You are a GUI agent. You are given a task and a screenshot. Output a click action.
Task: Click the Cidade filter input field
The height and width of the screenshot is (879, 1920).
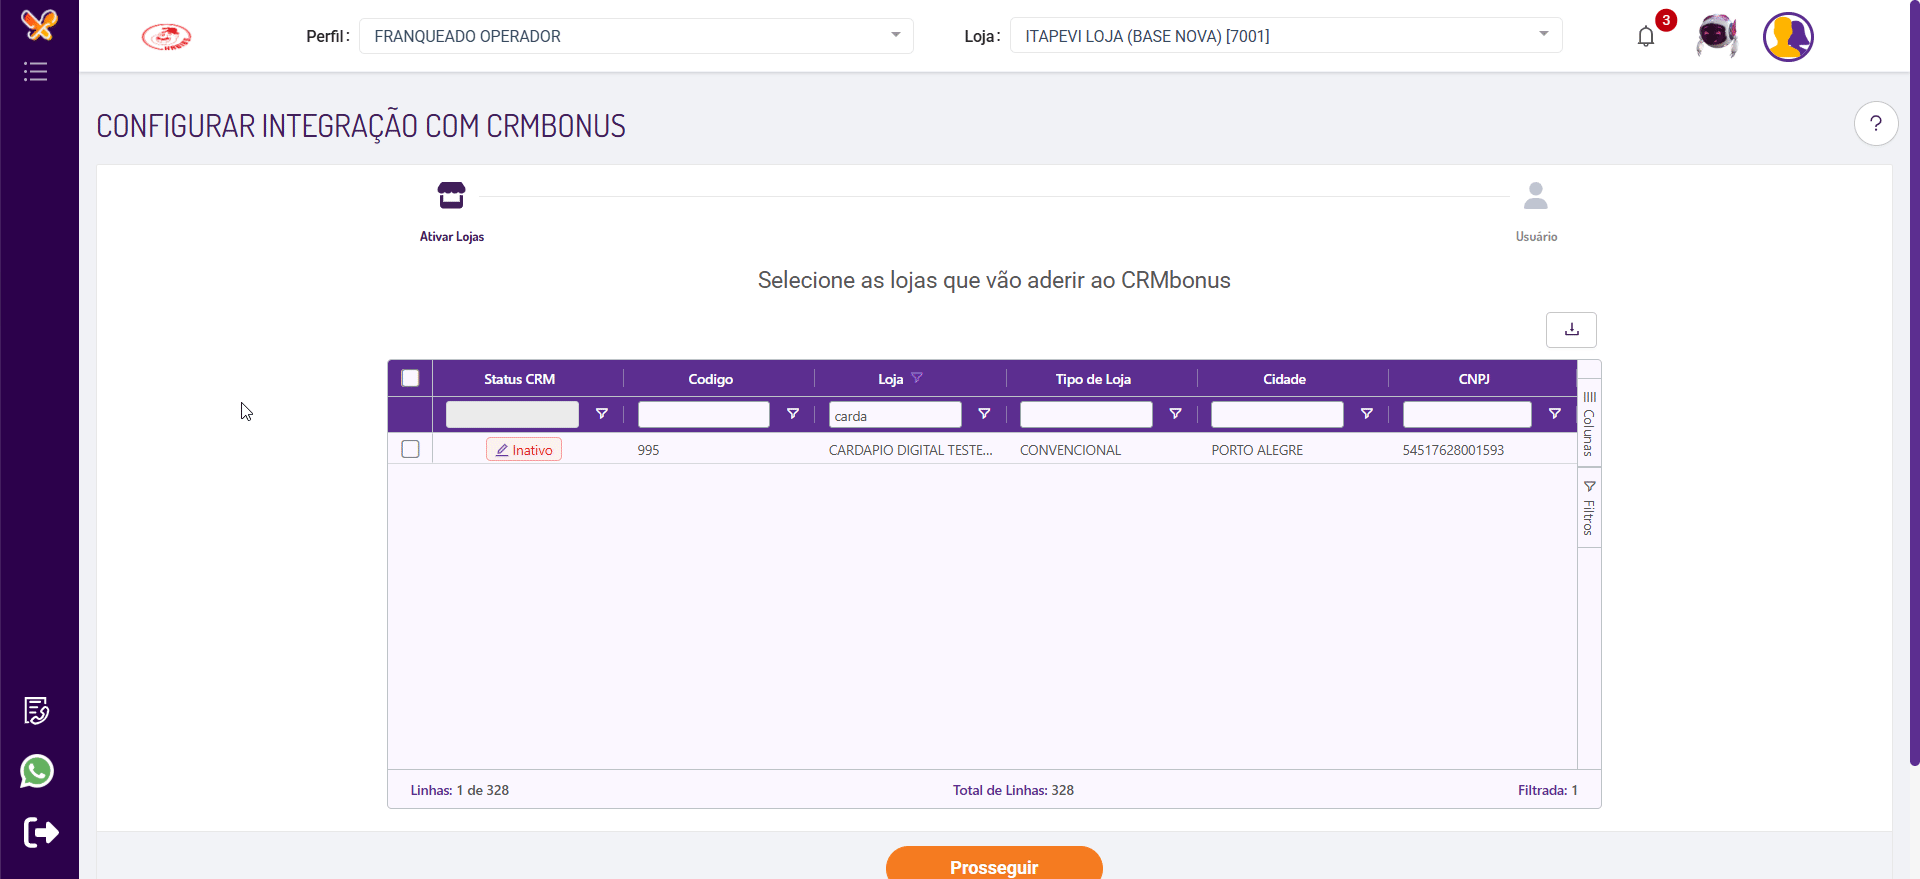[x=1277, y=415]
